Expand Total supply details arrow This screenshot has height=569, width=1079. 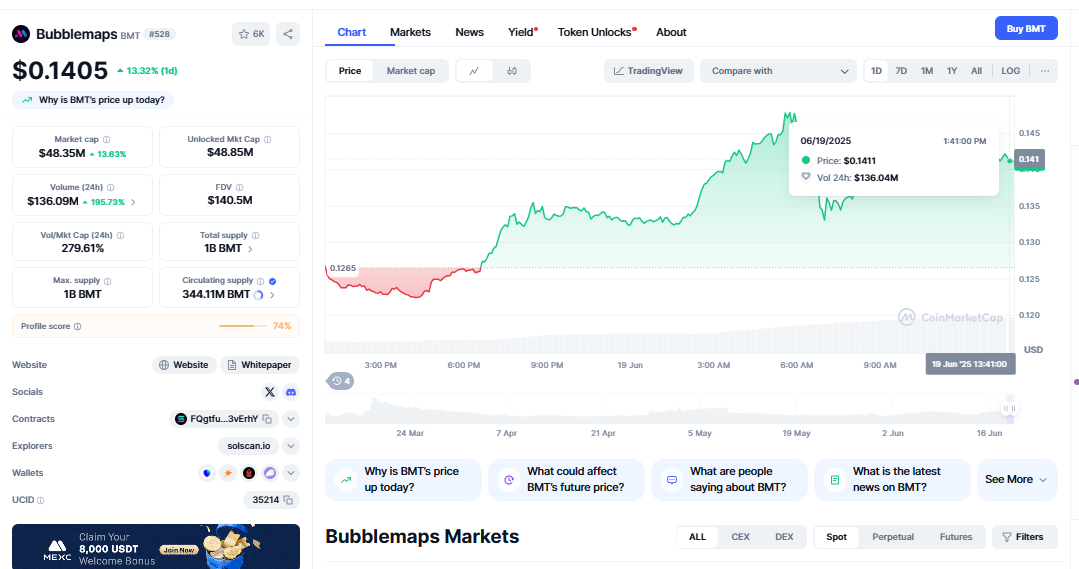pos(250,249)
